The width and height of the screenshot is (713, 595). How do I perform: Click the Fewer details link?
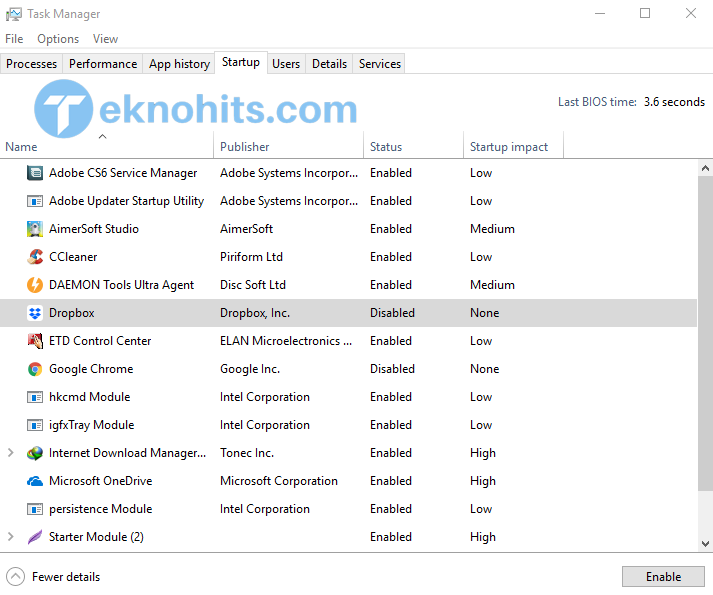[x=66, y=577]
